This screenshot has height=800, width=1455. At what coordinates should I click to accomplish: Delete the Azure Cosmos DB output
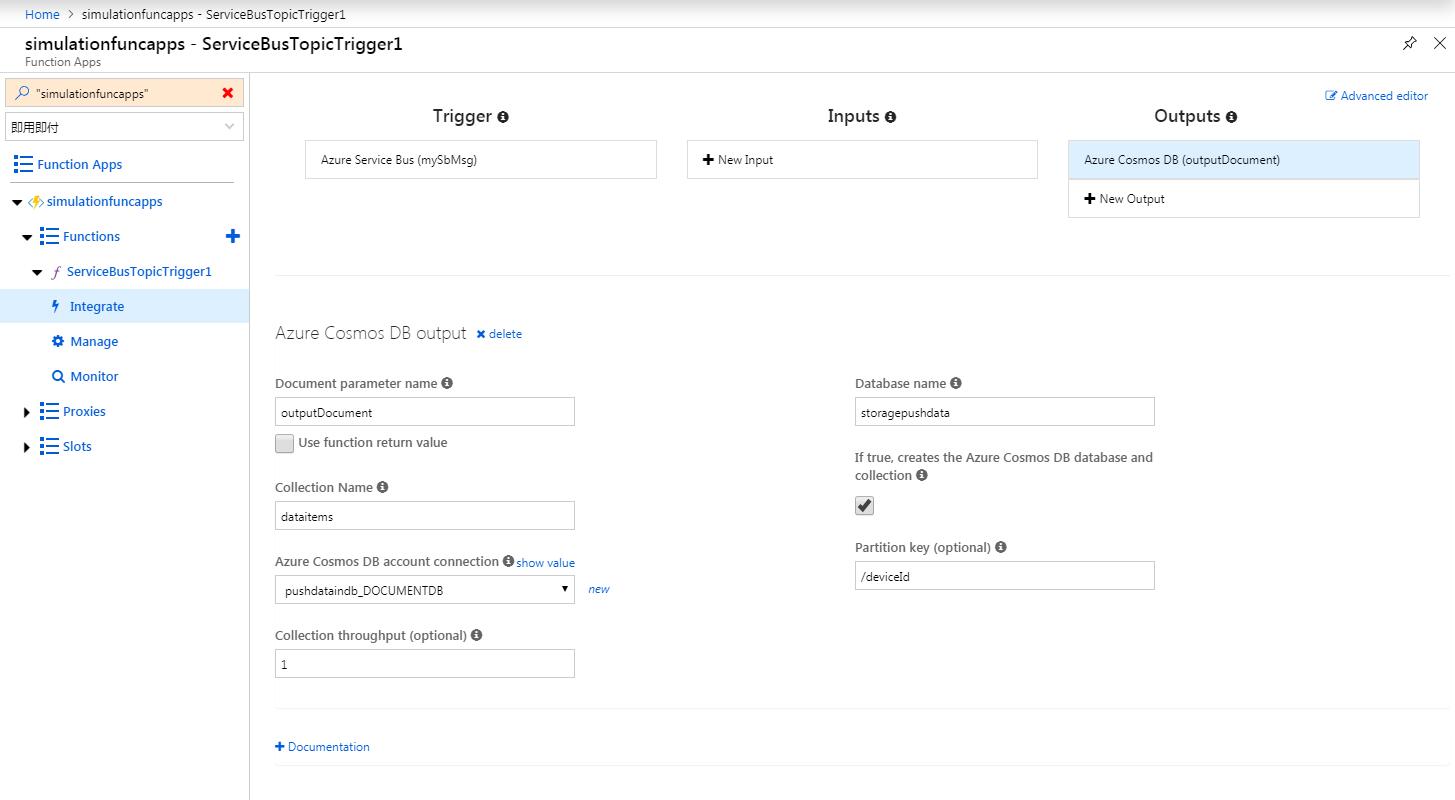tap(499, 334)
